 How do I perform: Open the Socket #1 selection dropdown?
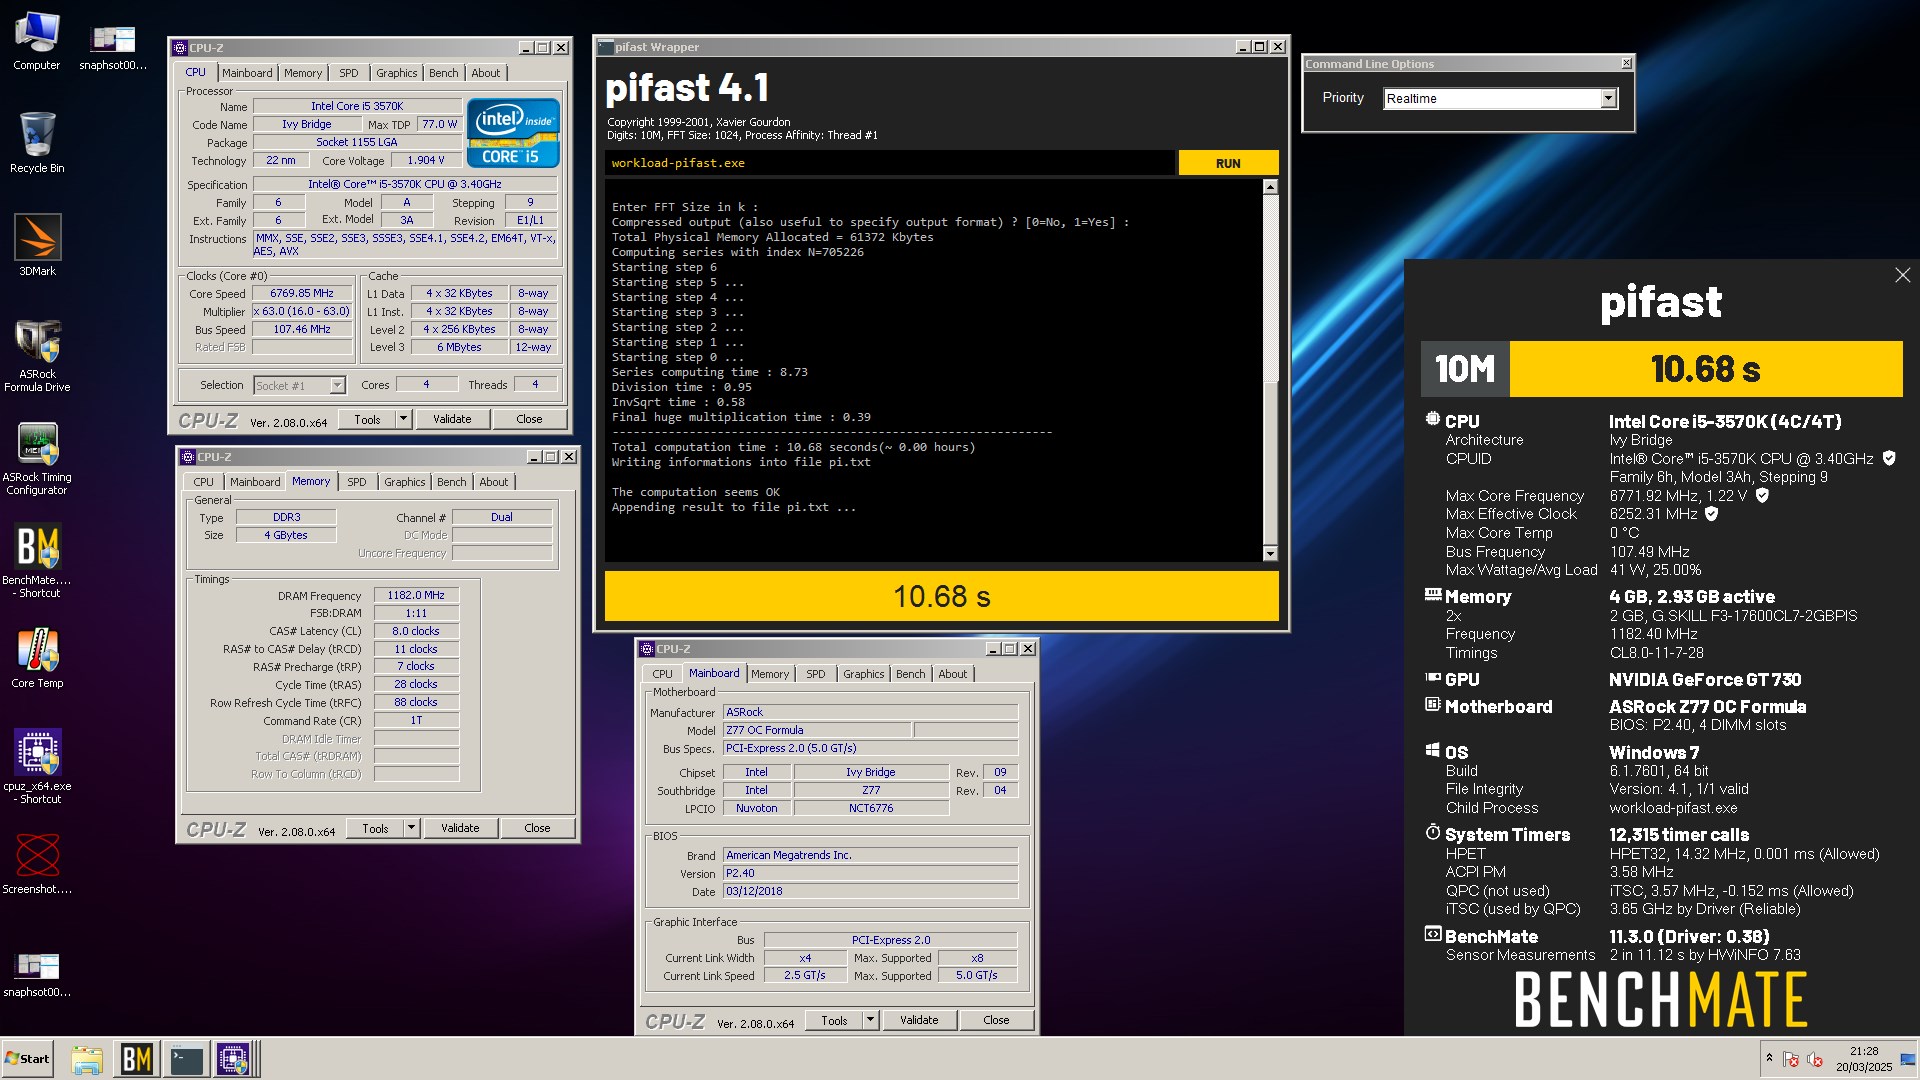[x=337, y=385]
